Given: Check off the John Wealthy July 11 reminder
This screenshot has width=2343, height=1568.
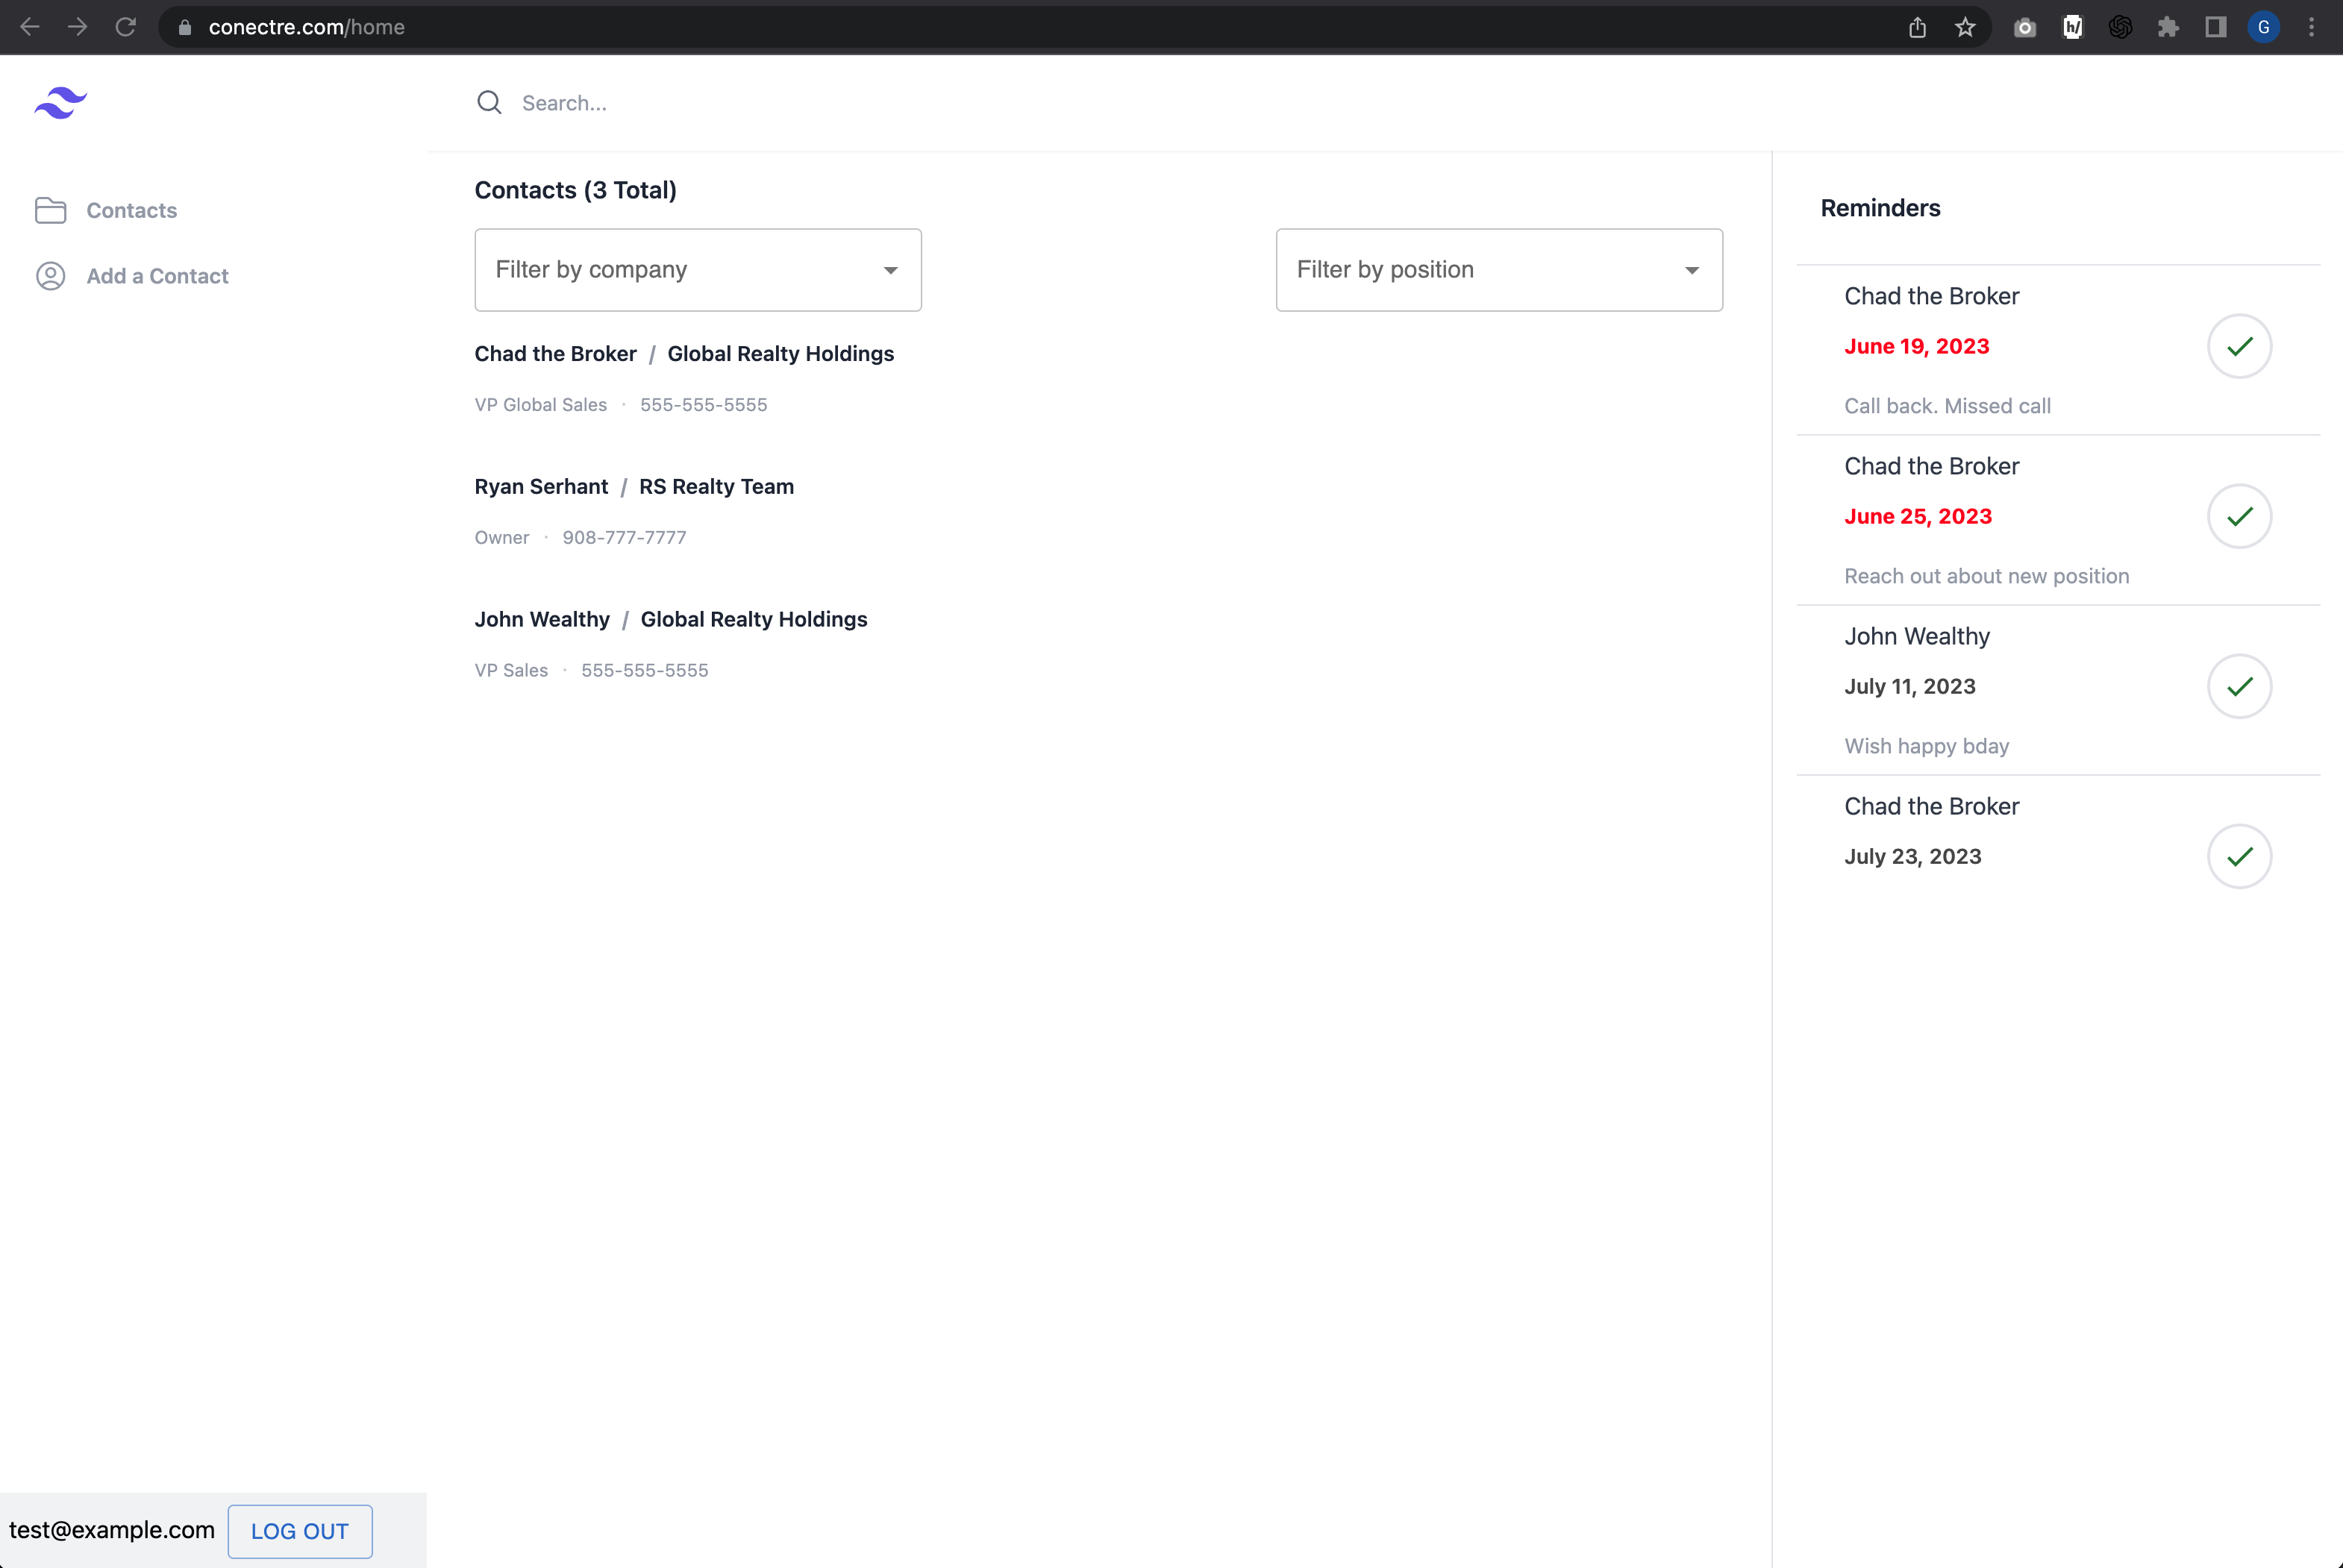Looking at the screenshot, I should [2240, 686].
